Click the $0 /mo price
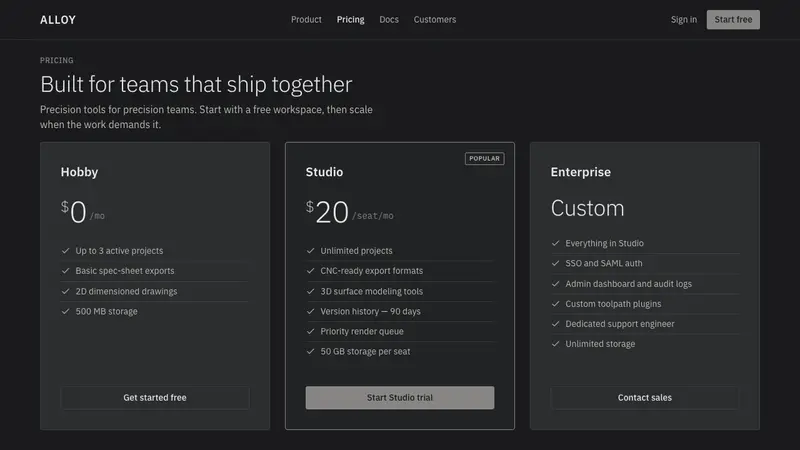800x450 pixels. 83,212
